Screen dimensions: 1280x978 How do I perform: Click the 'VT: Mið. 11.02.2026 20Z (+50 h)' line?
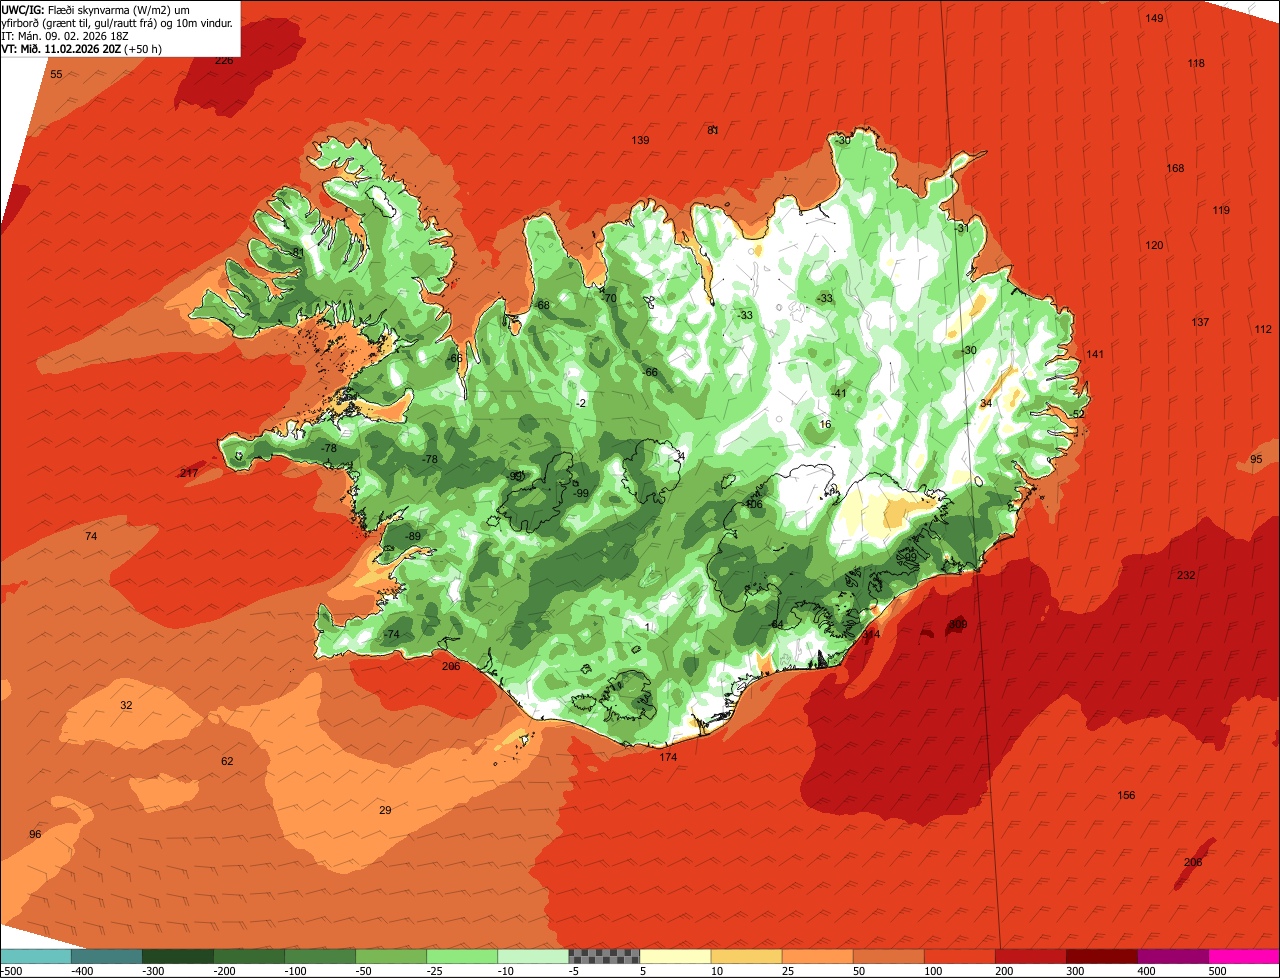pos(82,49)
